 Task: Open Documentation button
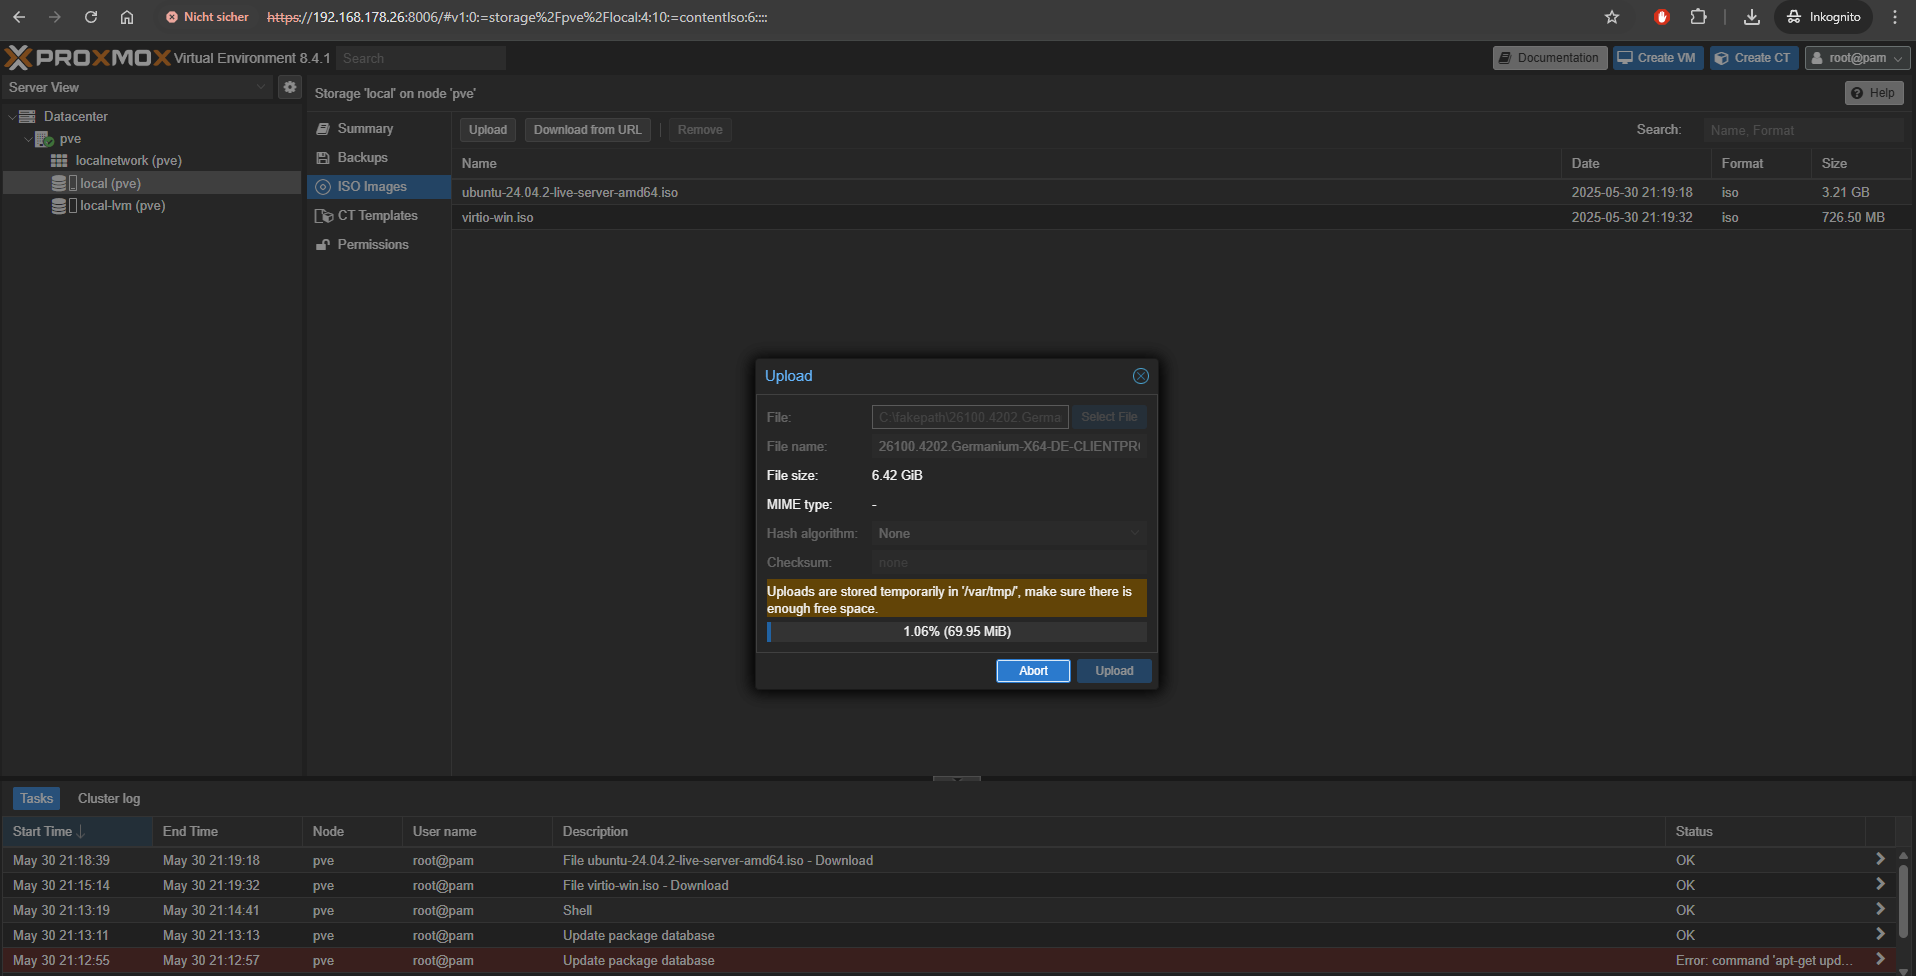[1550, 58]
